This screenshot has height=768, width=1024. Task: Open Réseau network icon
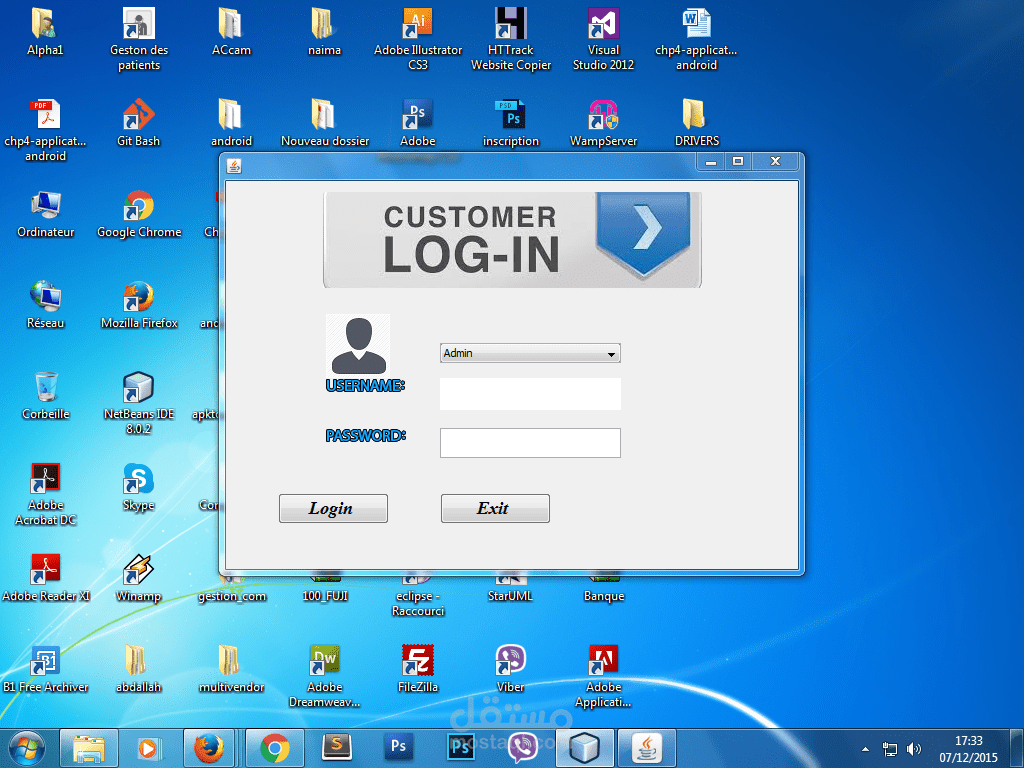pos(45,304)
